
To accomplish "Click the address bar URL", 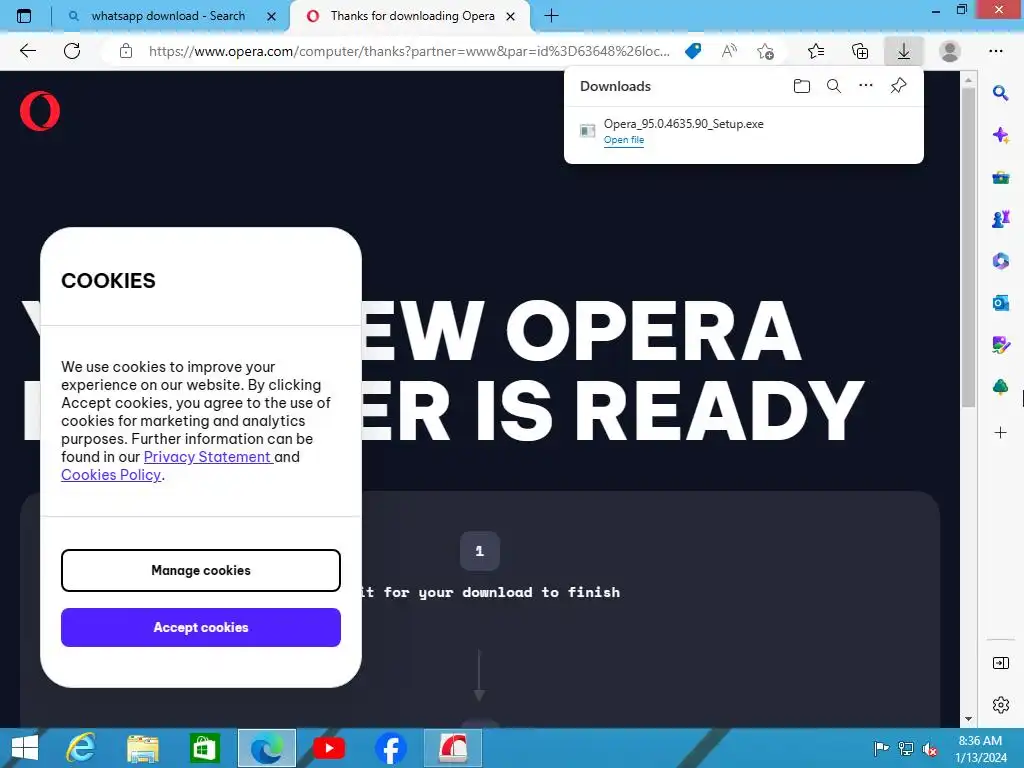I will point(409,51).
